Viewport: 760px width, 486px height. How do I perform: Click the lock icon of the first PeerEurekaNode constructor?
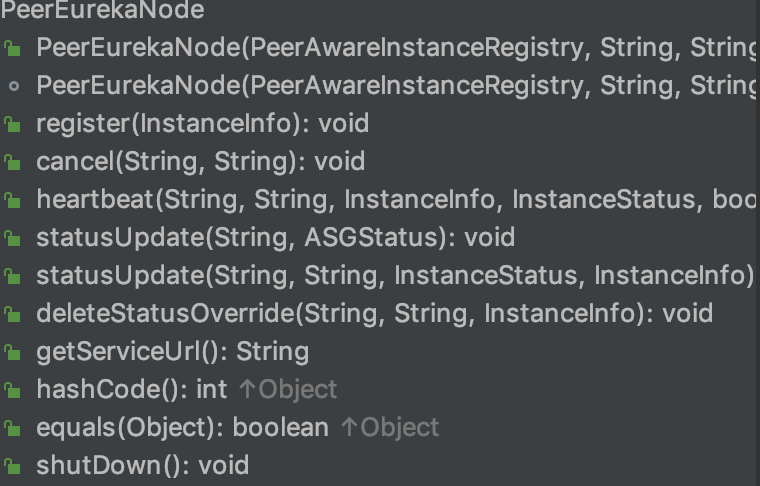(12, 48)
